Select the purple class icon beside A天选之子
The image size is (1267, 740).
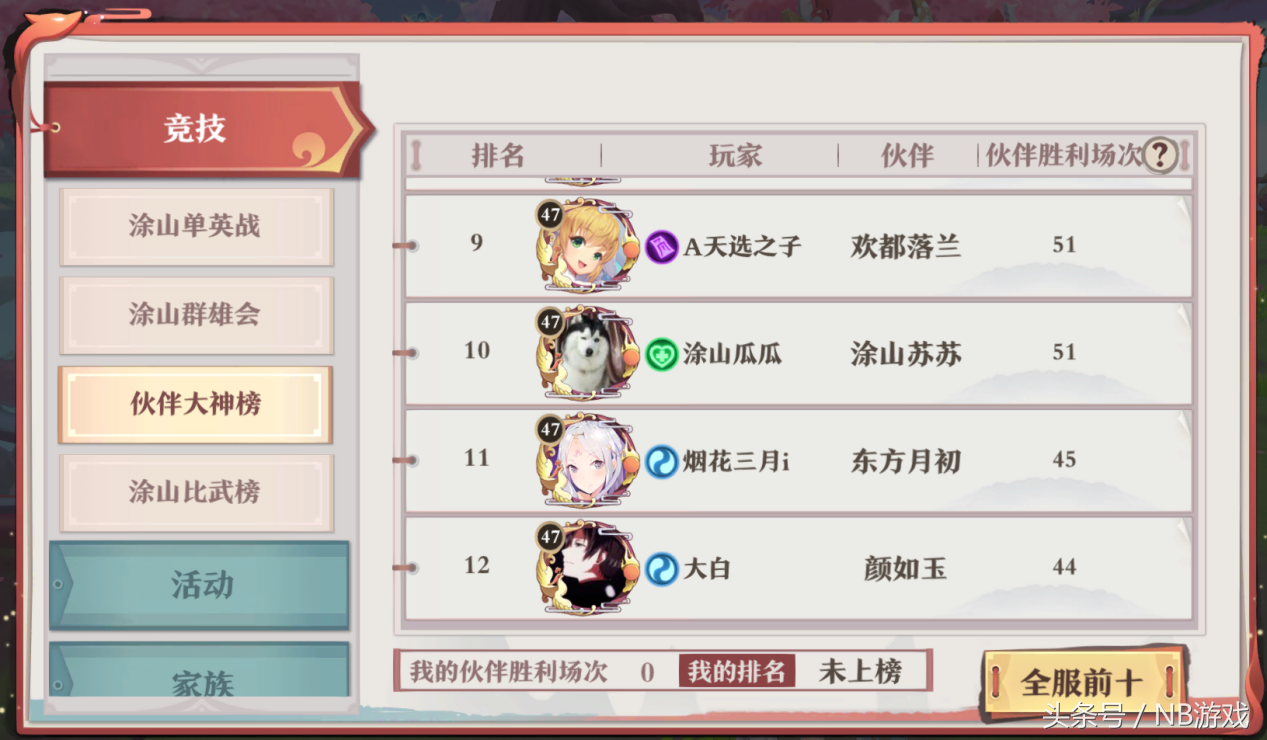(661, 246)
